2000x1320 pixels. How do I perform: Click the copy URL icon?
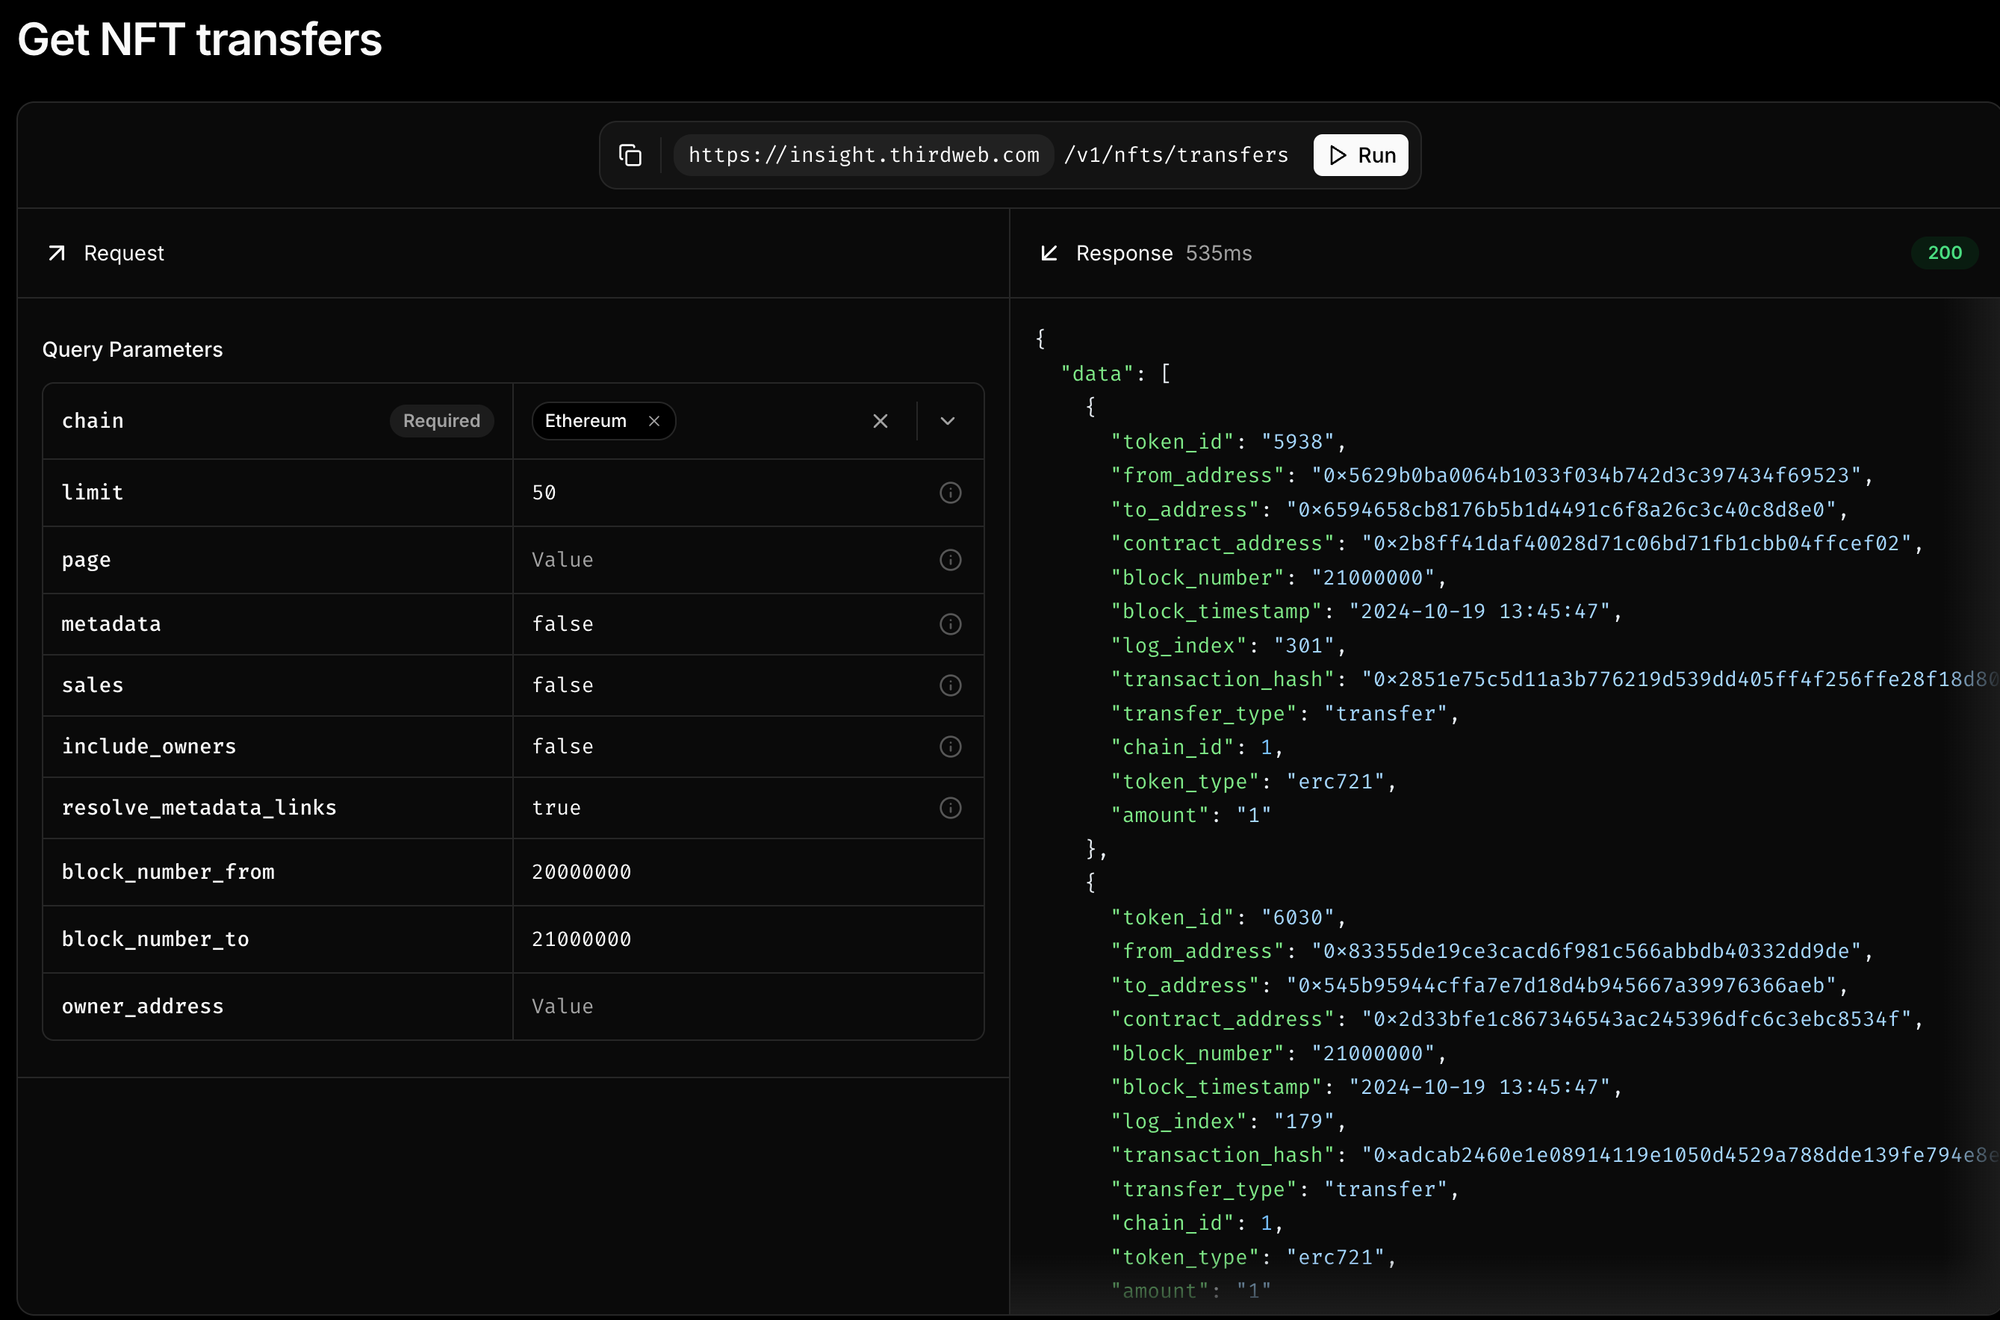(630, 155)
